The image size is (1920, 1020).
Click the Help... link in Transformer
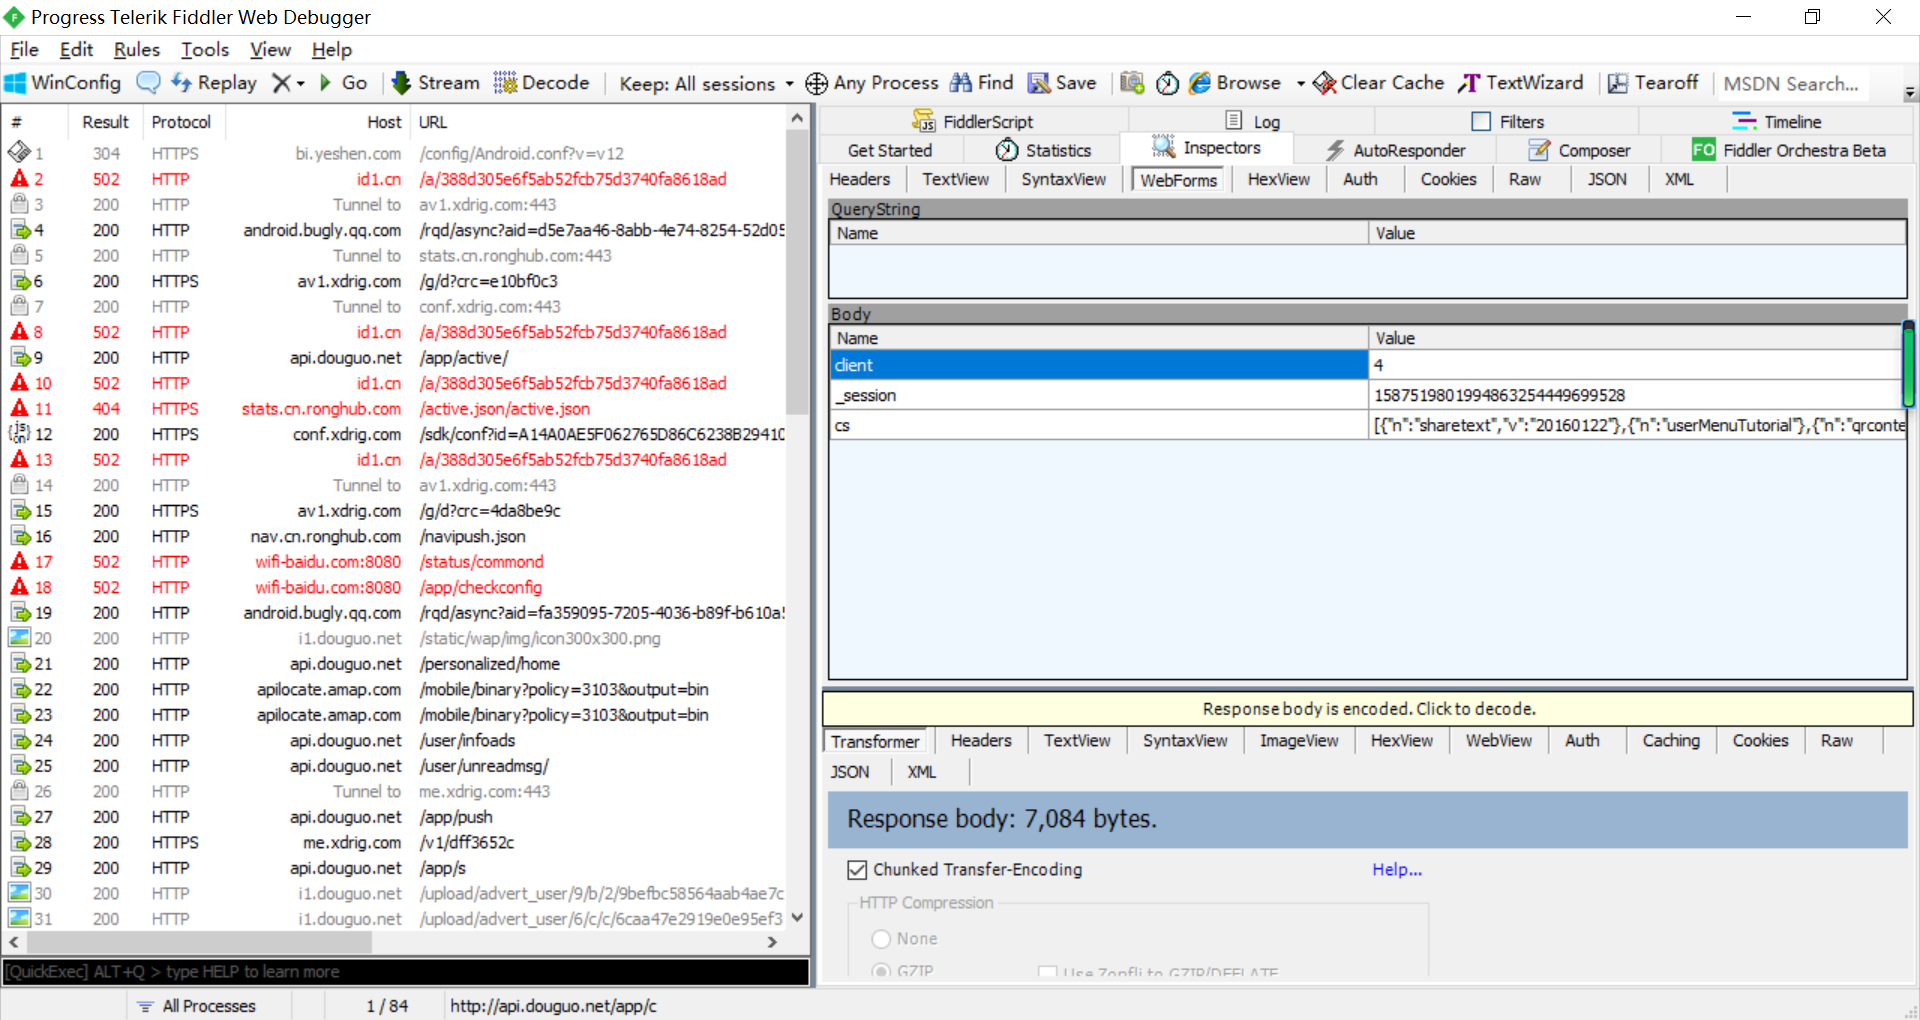tap(1396, 870)
